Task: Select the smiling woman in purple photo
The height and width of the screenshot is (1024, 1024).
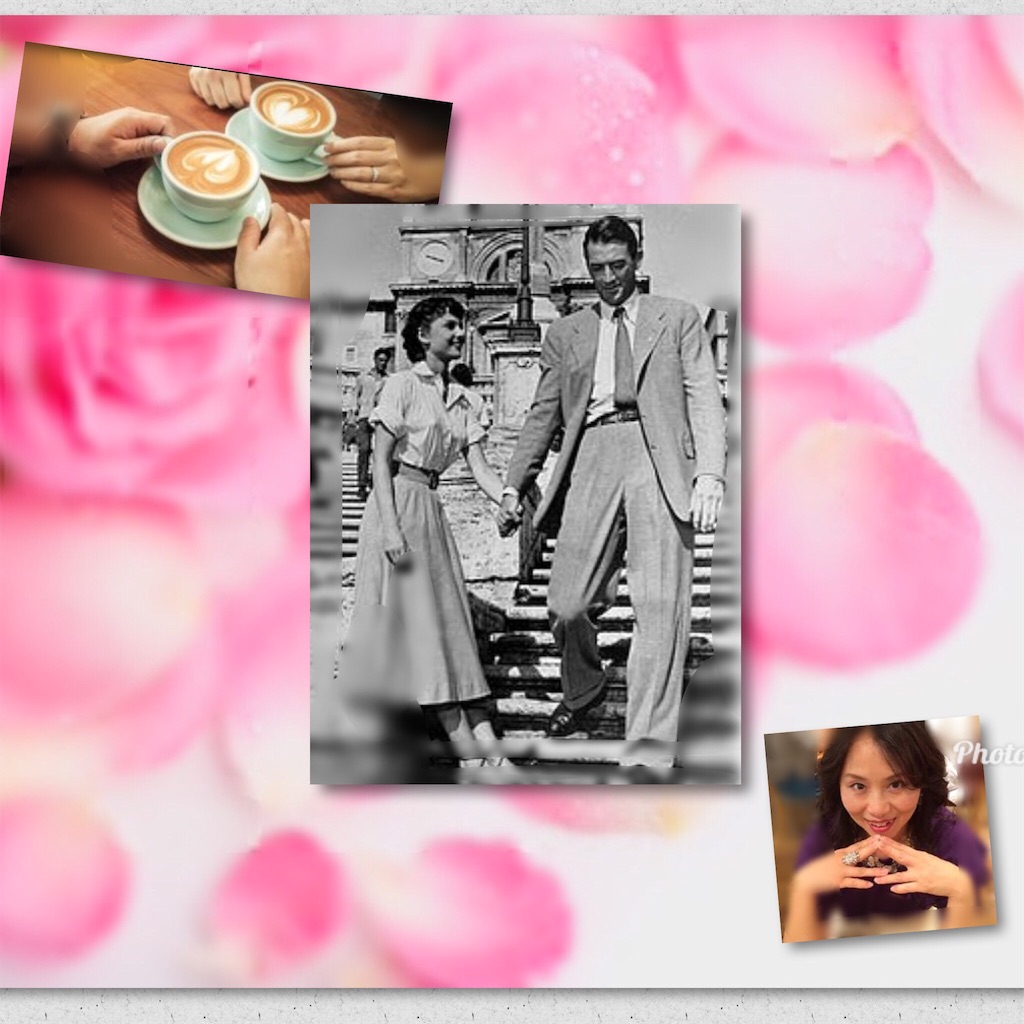Action: pos(881,829)
